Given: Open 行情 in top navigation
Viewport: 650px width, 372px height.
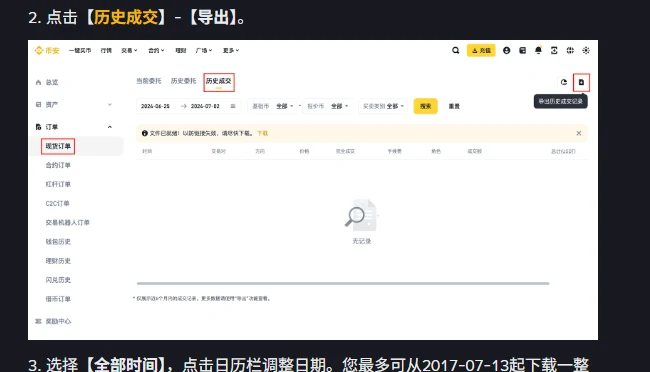Looking at the screenshot, I should 106,51.
